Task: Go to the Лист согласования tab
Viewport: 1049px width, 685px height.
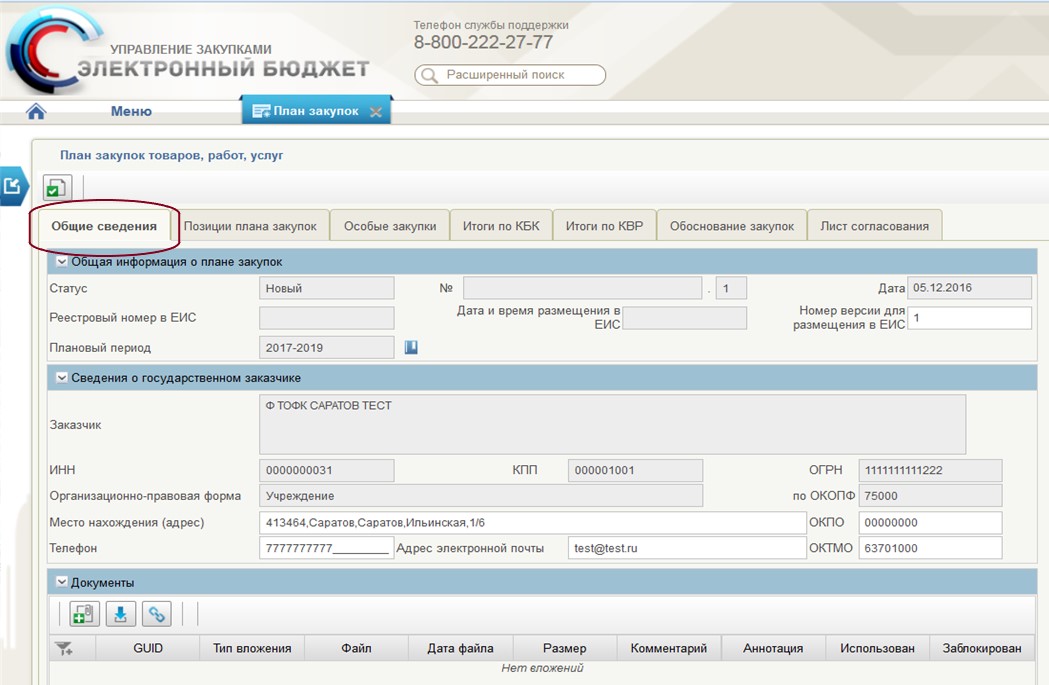Action: pyautogui.click(x=874, y=226)
